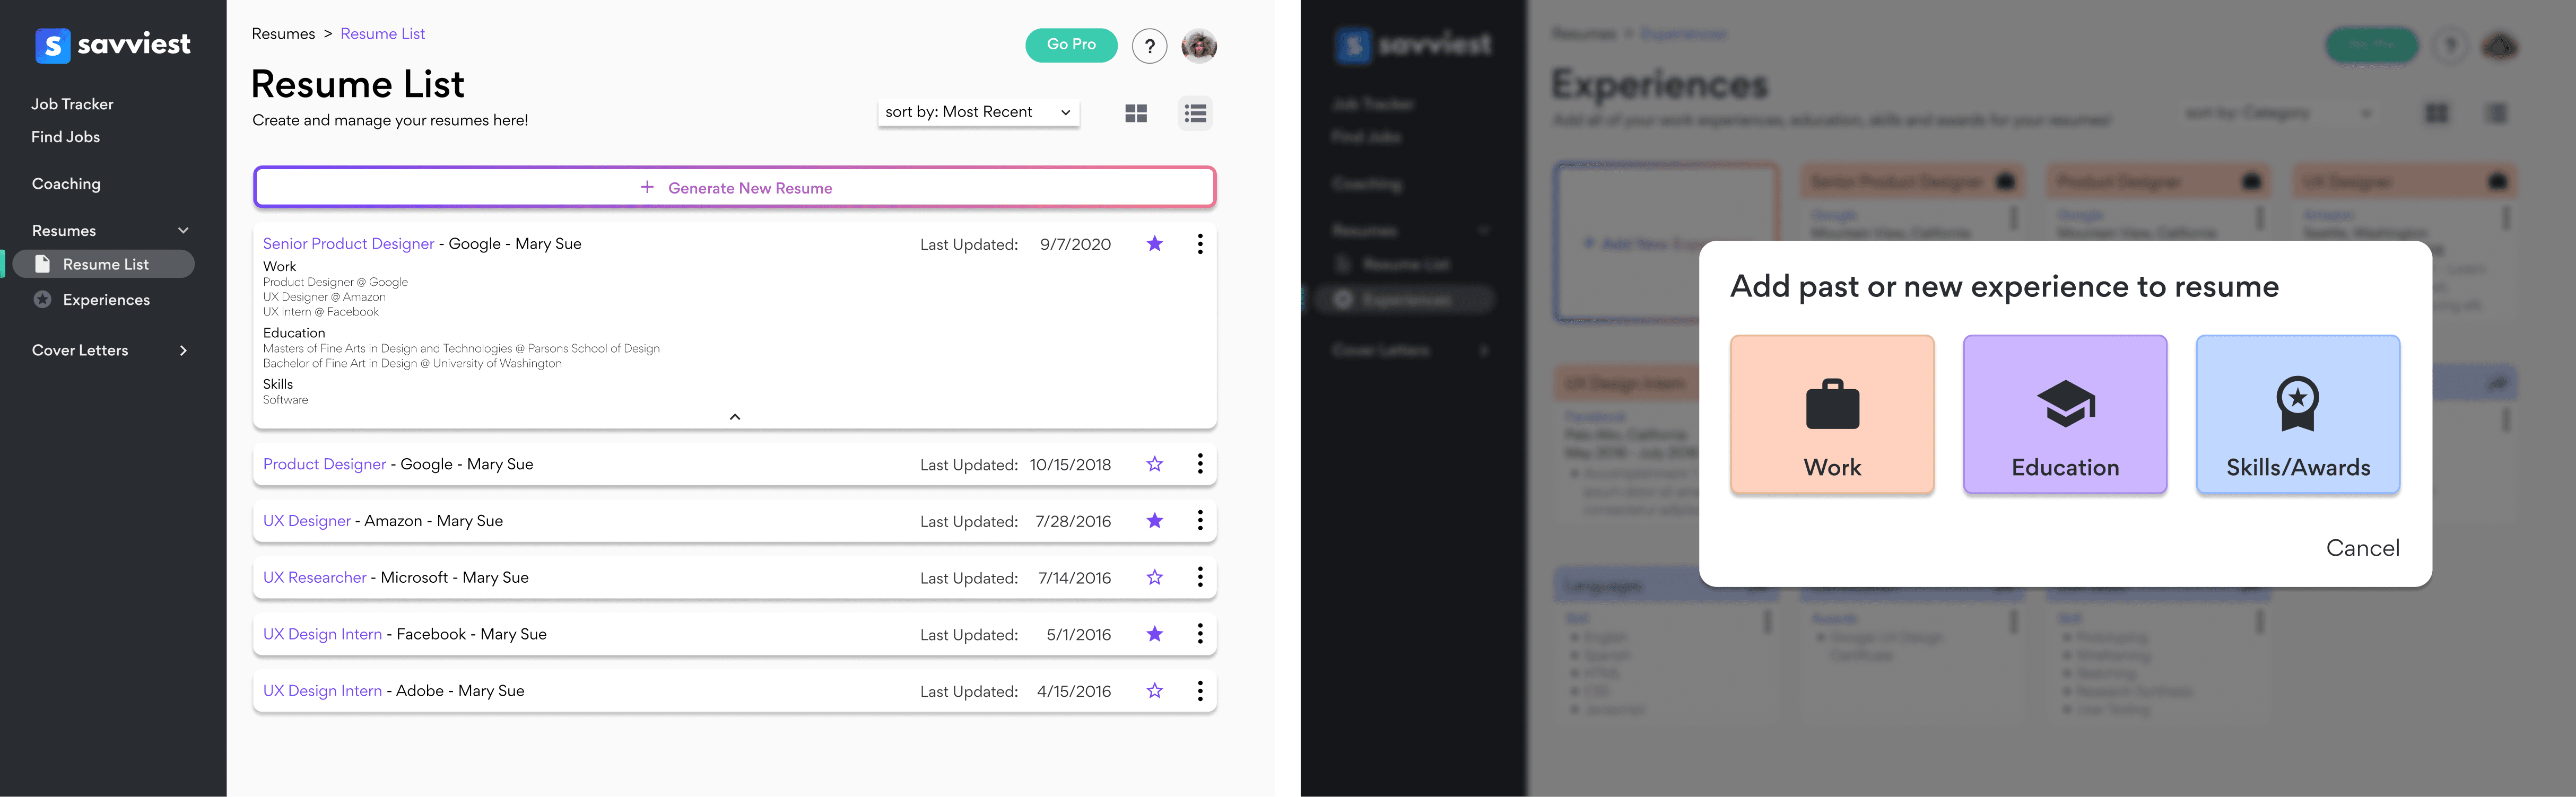
Task: Go to Job Tracker in sidebar
Action: [72, 104]
